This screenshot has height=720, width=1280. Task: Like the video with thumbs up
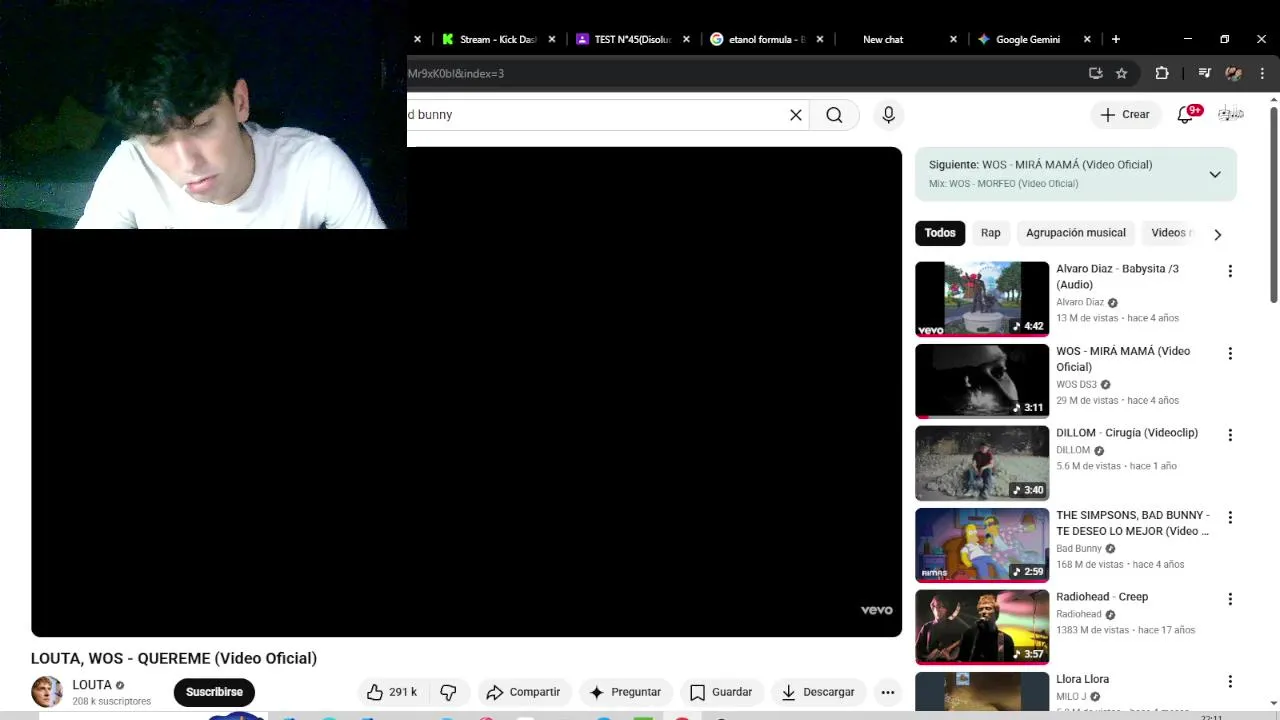pos(392,692)
